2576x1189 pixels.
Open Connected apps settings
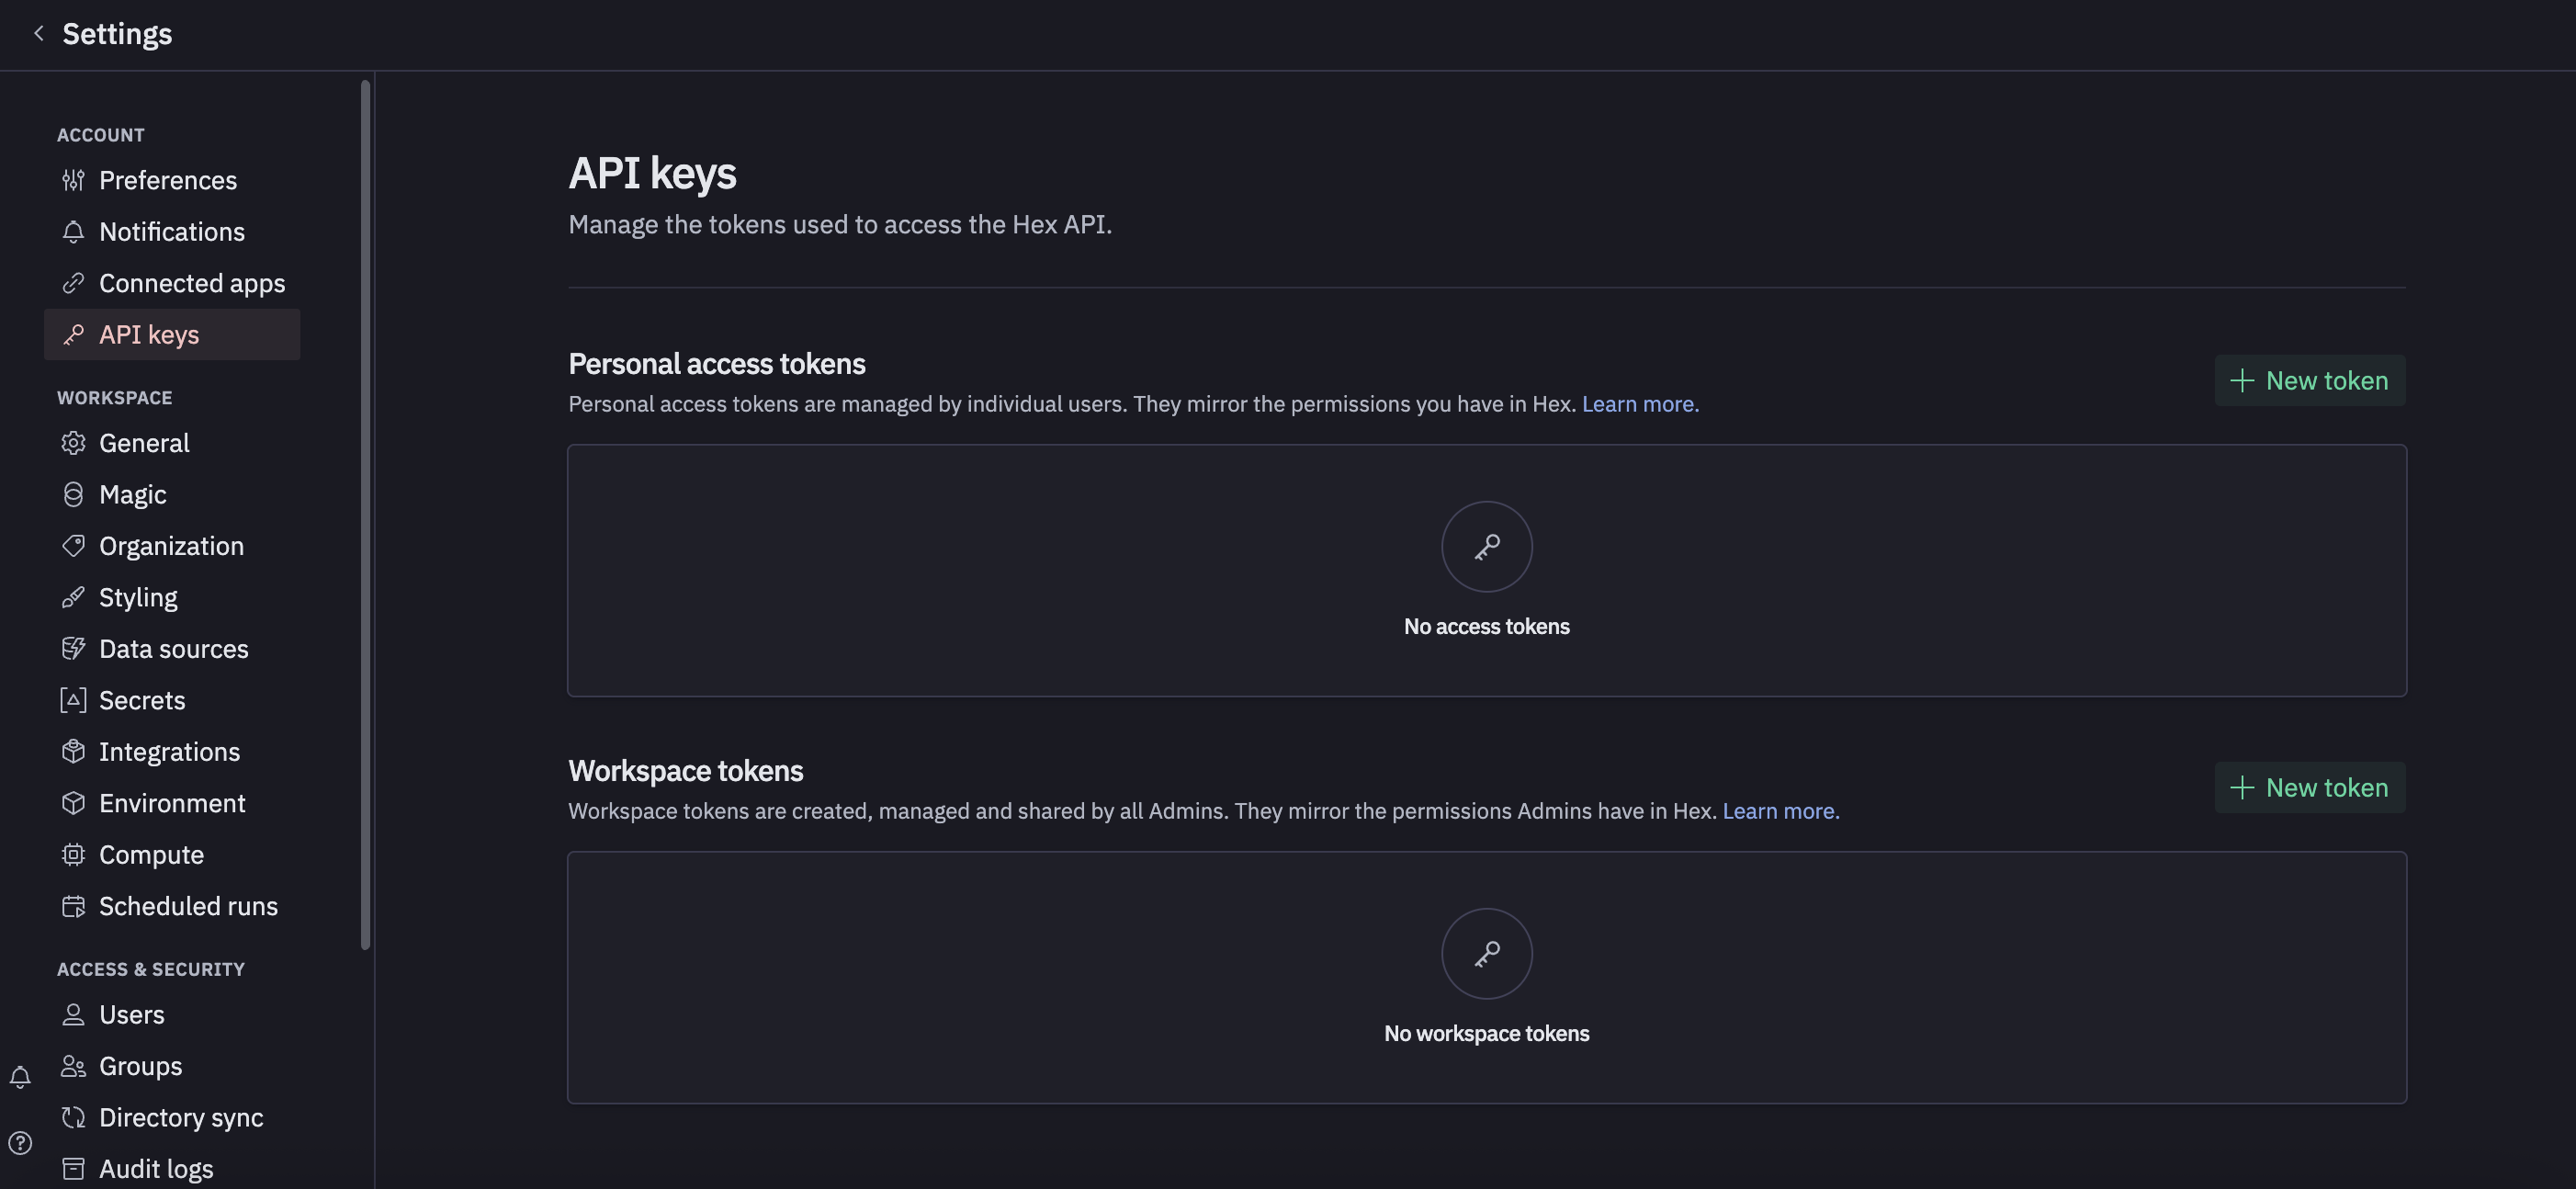coord(191,283)
